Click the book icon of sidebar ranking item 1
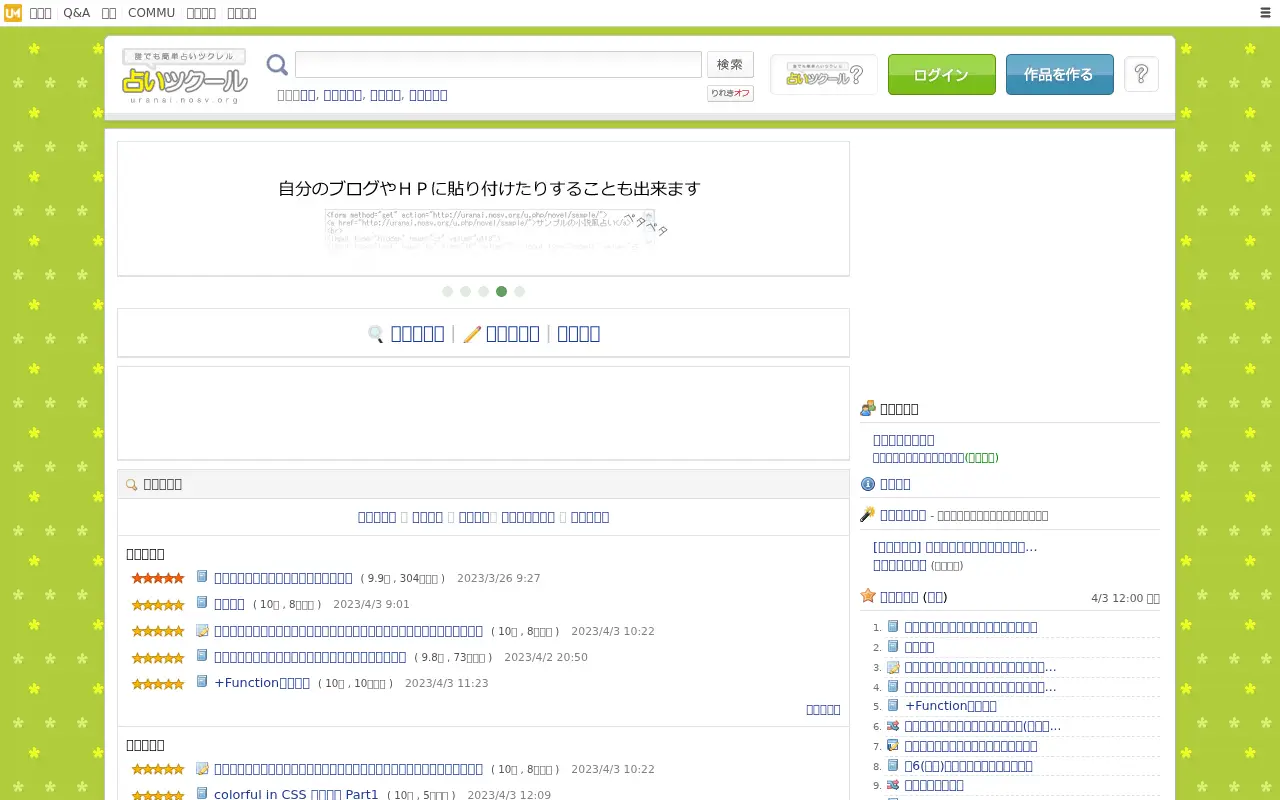Viewport: 1280px width, 800px height. [894, 627]
